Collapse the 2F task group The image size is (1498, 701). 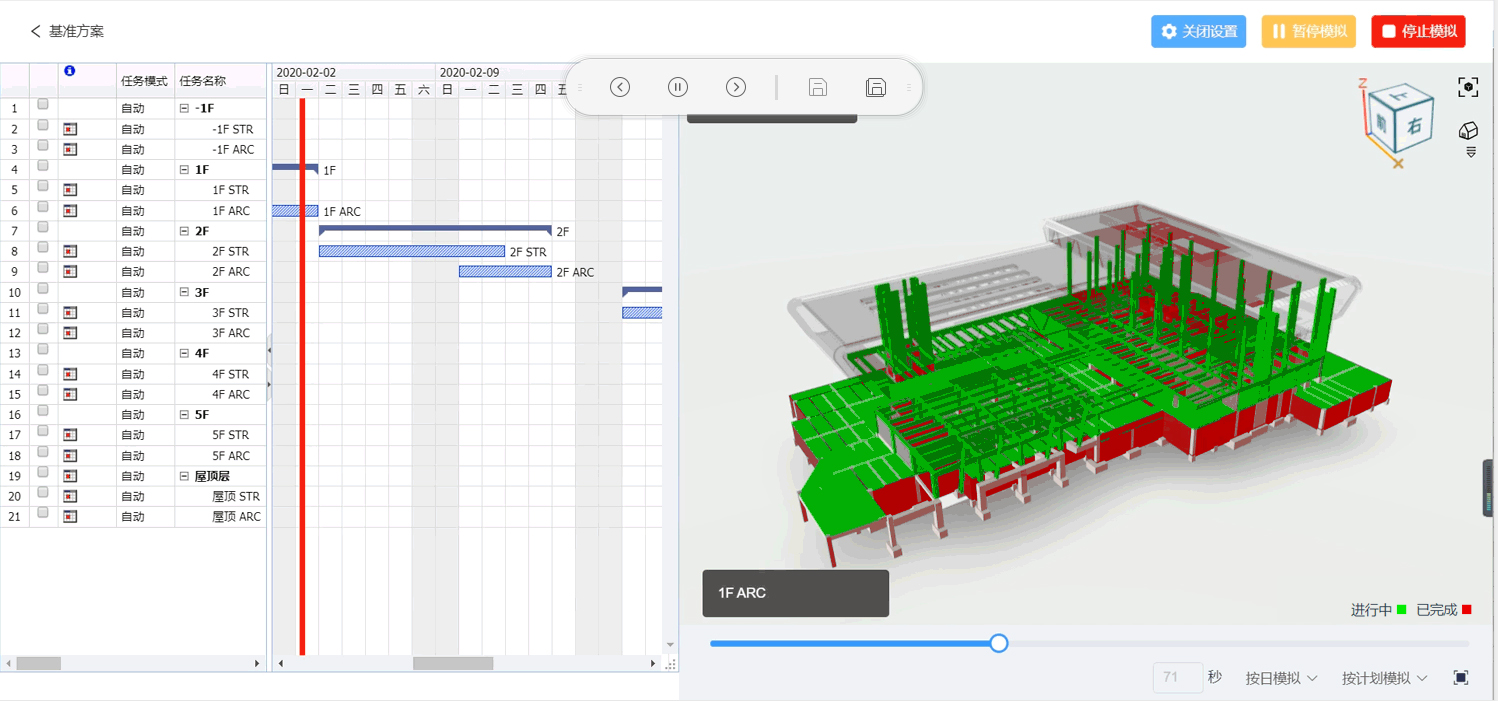coord(184,231)
